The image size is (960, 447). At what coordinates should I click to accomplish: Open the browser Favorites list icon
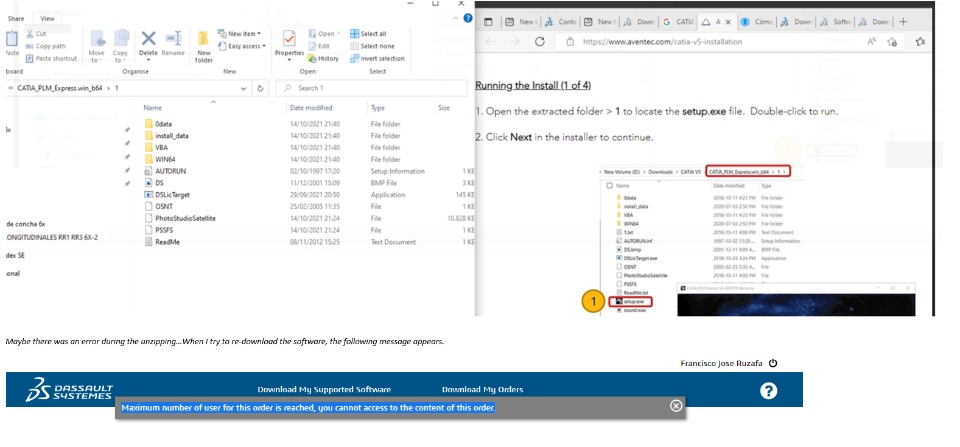click(x=920, y=42)
